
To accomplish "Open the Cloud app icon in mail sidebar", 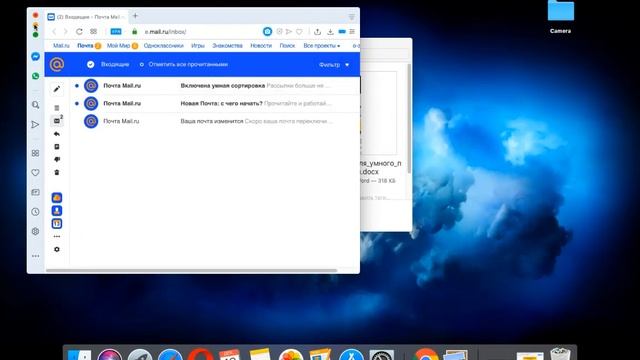I will (x=57, y=198).
